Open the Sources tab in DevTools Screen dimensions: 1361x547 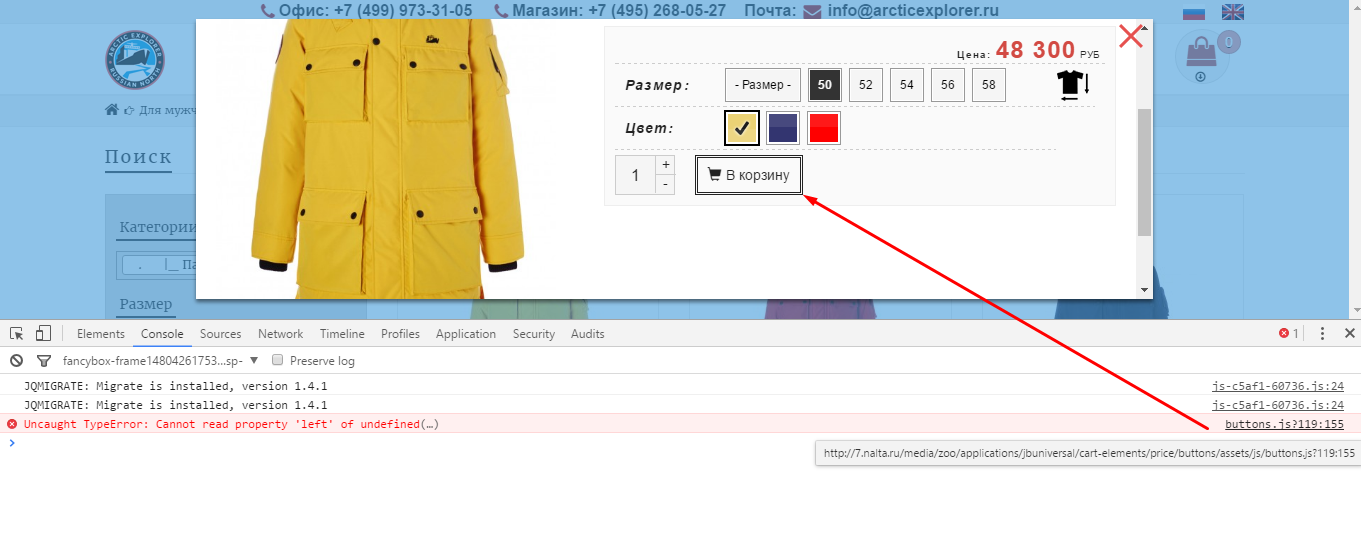[x=220, y=334]
